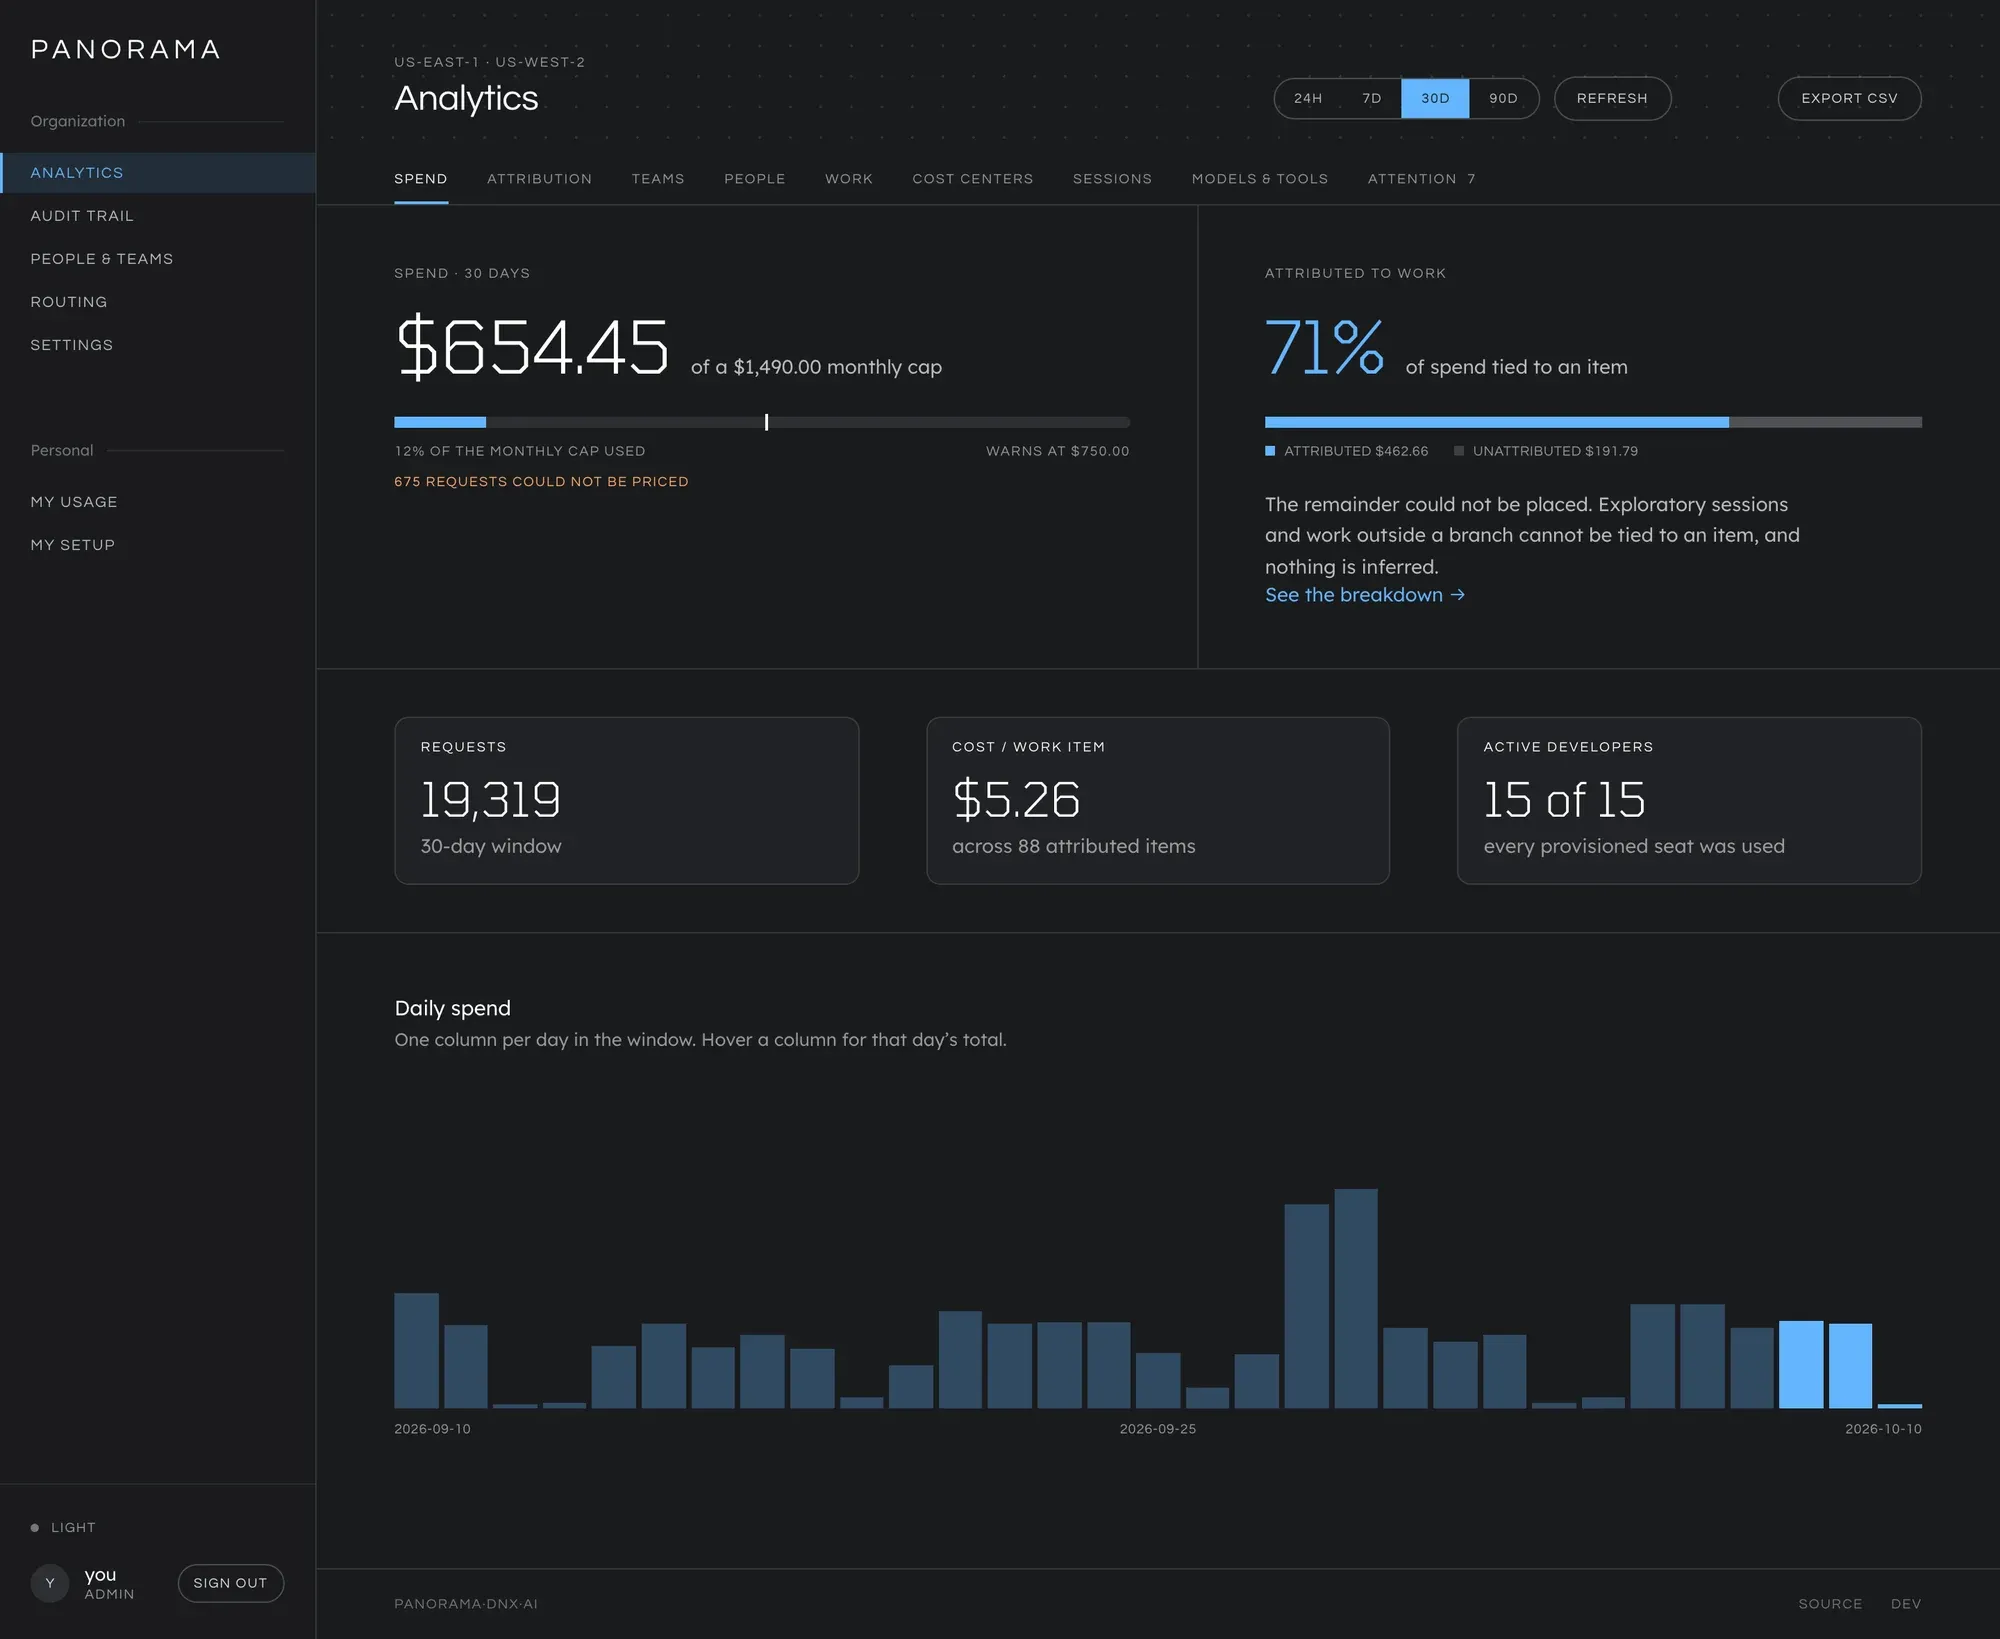Open SETTINGS in the sidebar
This screenshot has height=1639, width=2000.
[158, 345]
